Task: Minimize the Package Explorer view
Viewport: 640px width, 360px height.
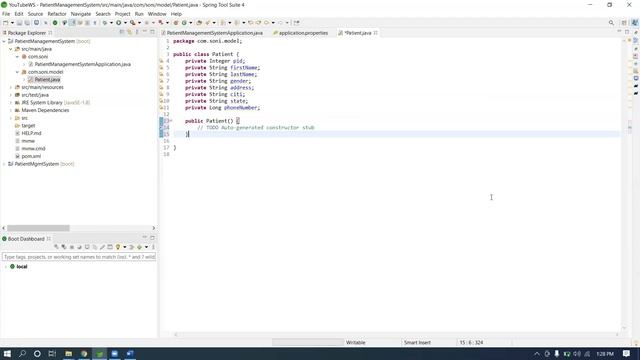Action: [x=145, y=32]
